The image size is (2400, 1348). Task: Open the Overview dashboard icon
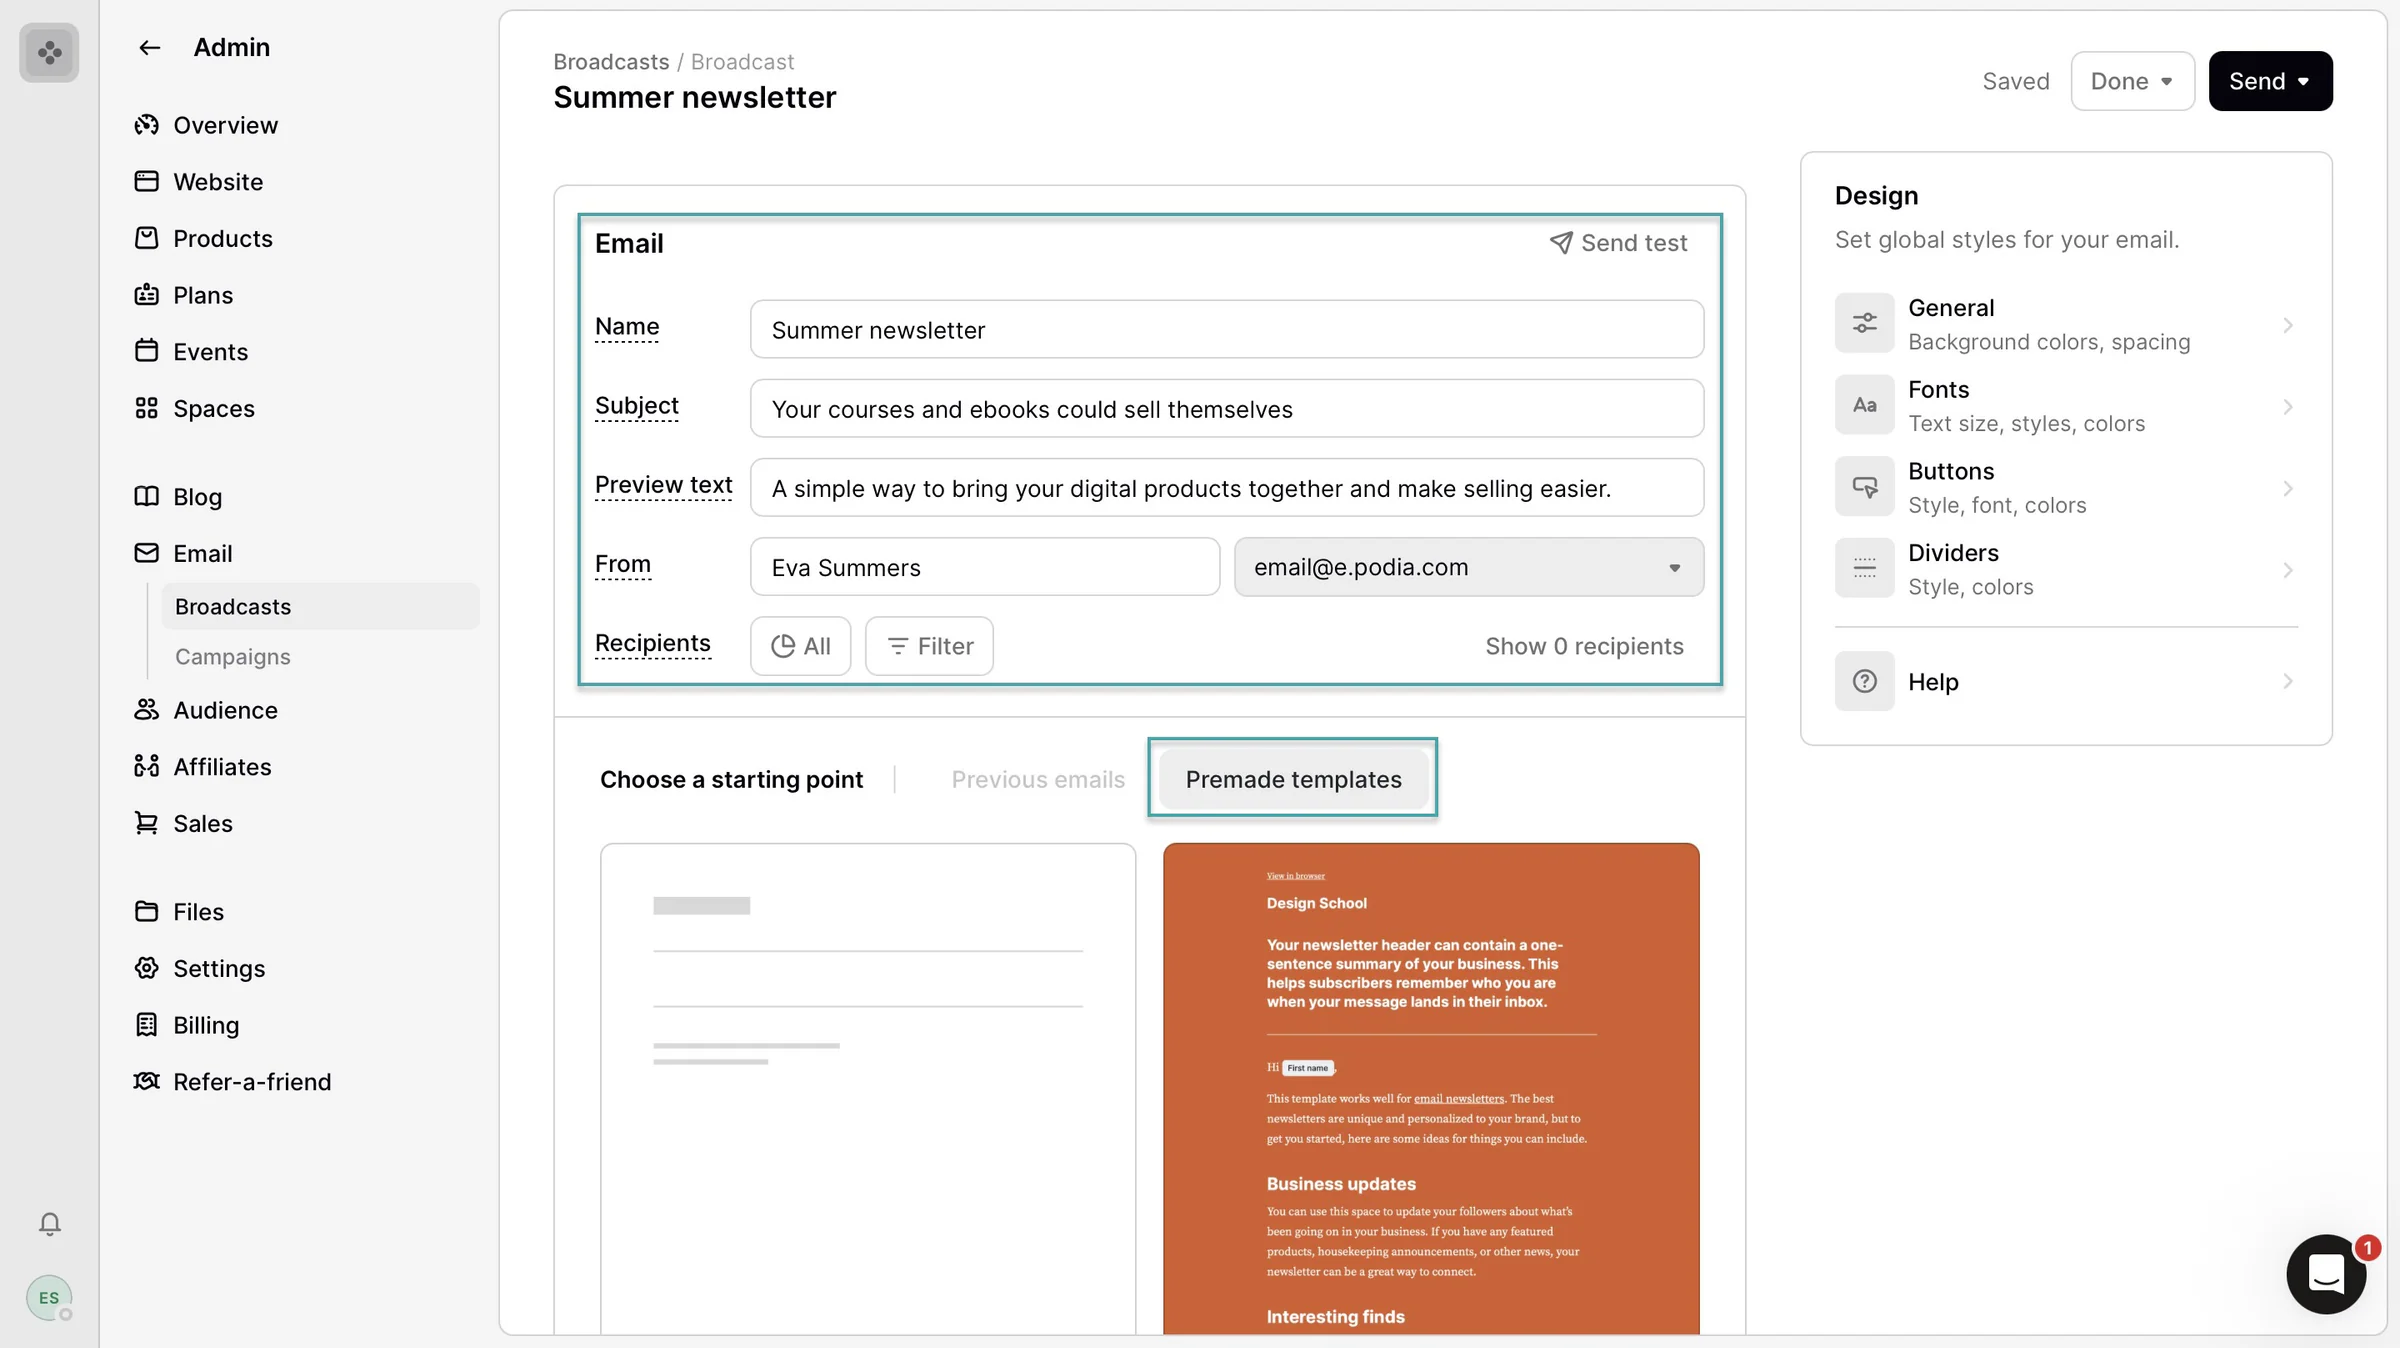coord(147,125)
